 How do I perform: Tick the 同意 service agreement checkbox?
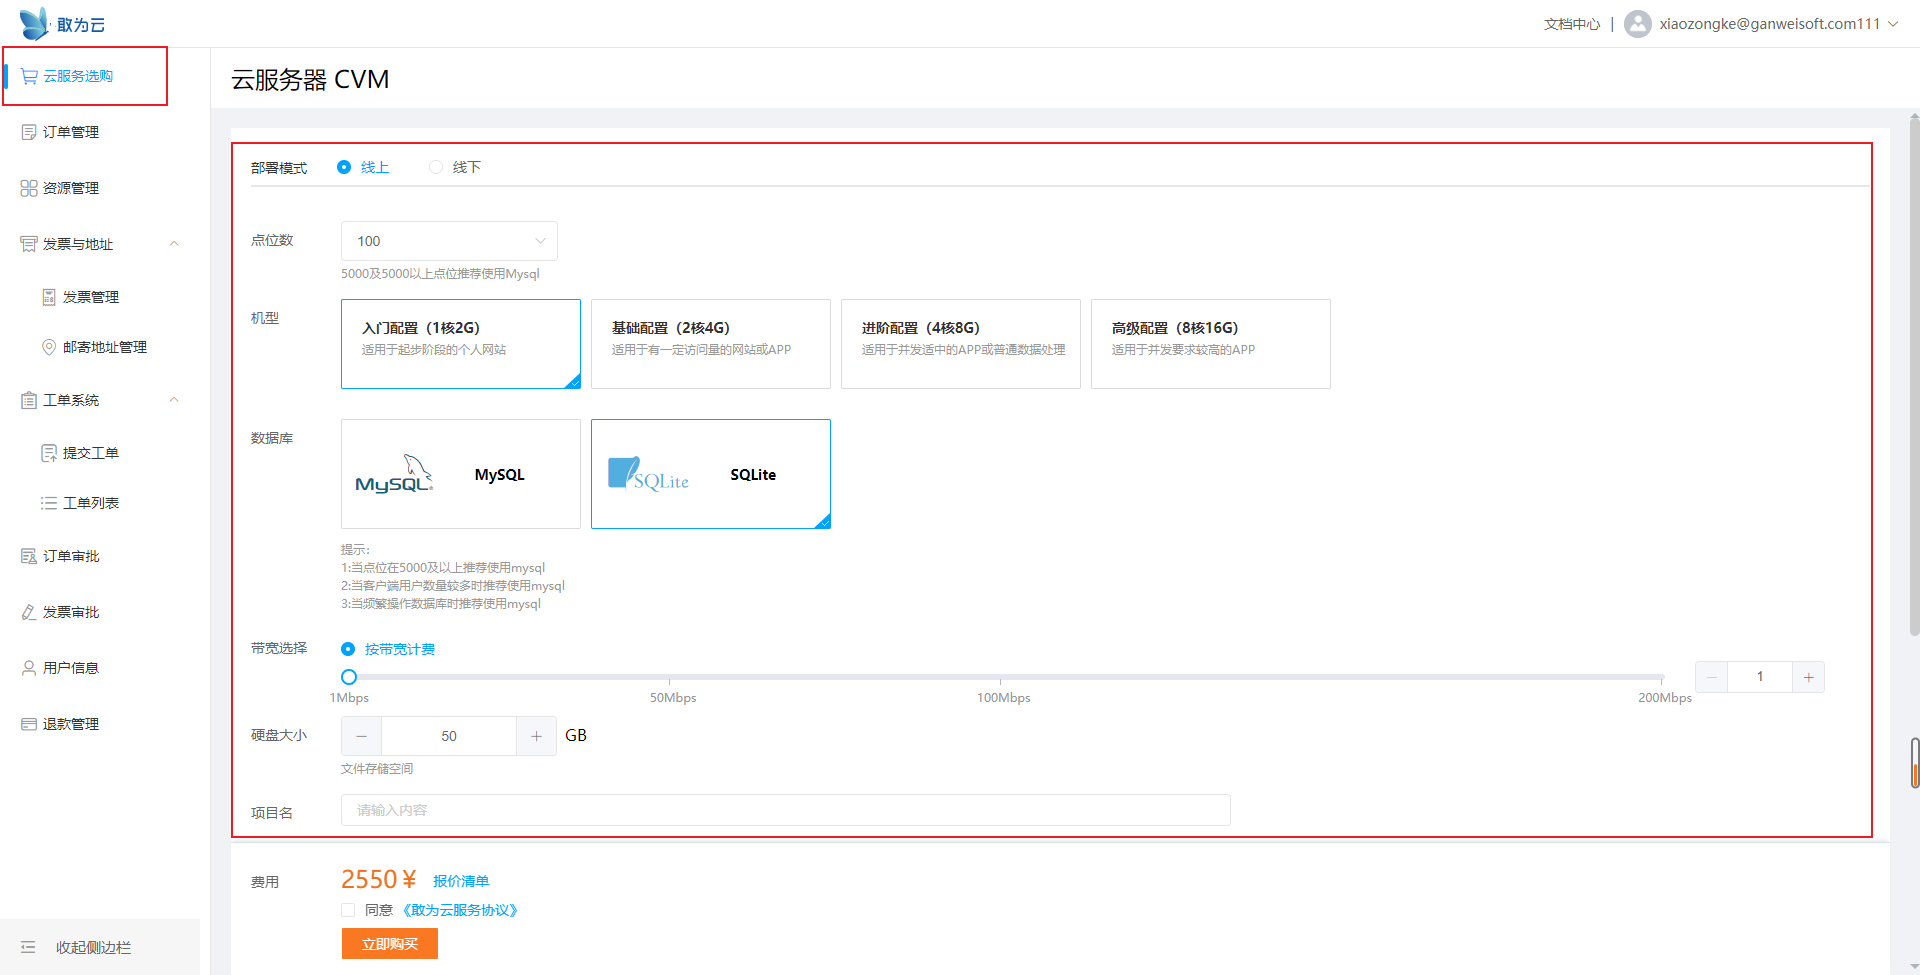(348, 910)
